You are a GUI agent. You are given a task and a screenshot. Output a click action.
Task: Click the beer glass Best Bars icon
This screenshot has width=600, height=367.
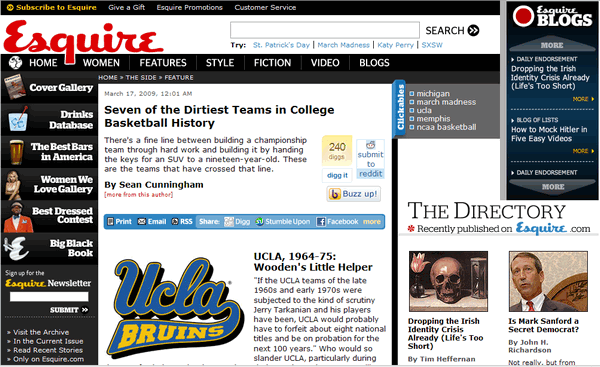pos(16,152)
